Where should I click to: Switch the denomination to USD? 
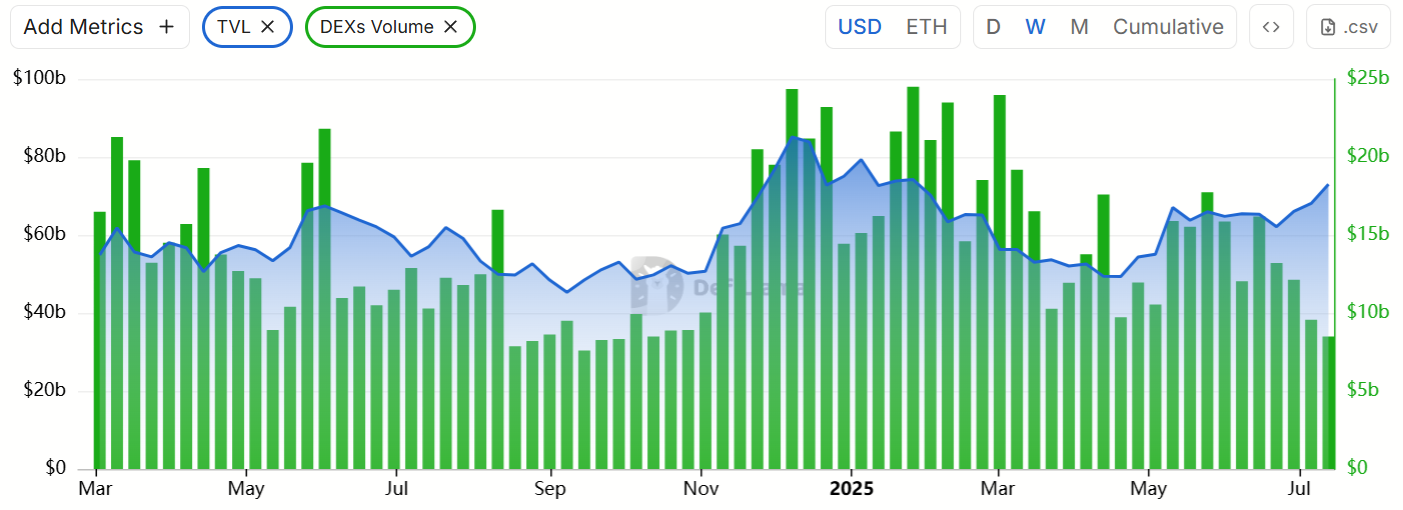coord(859,27)
